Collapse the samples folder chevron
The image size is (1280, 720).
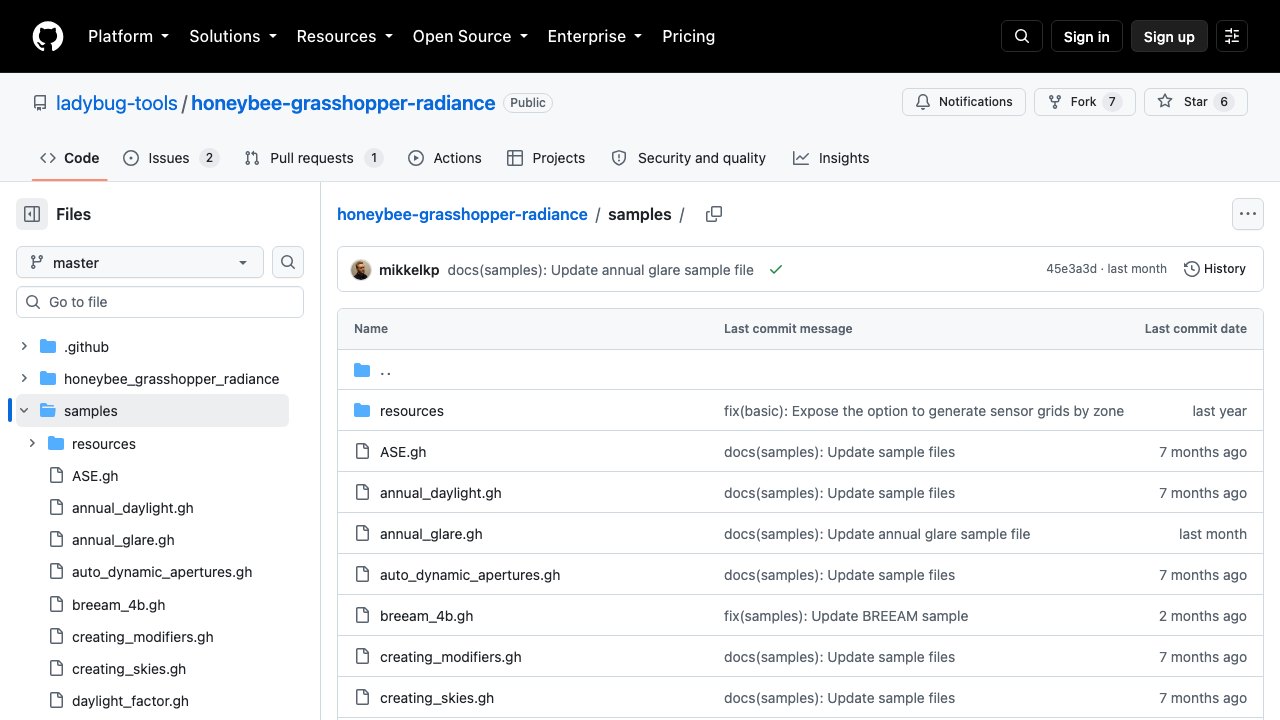pos(24,411)
